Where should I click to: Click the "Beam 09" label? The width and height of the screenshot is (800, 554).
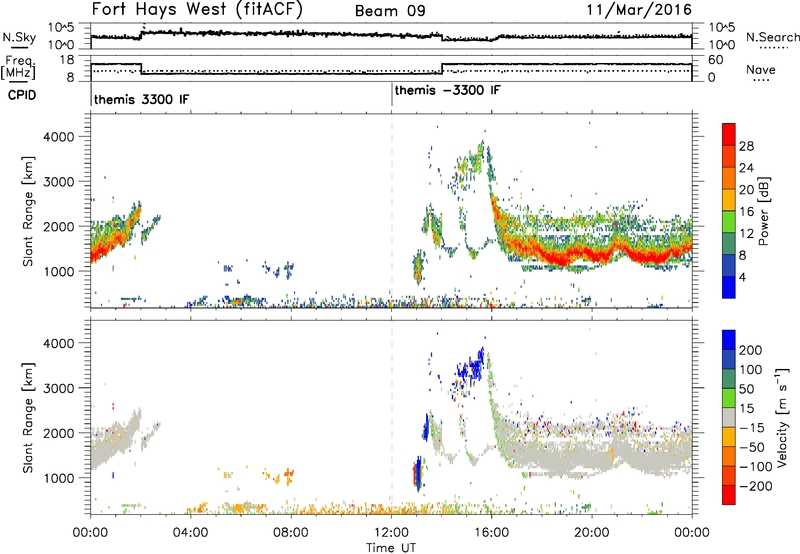(x=390, y=11)
